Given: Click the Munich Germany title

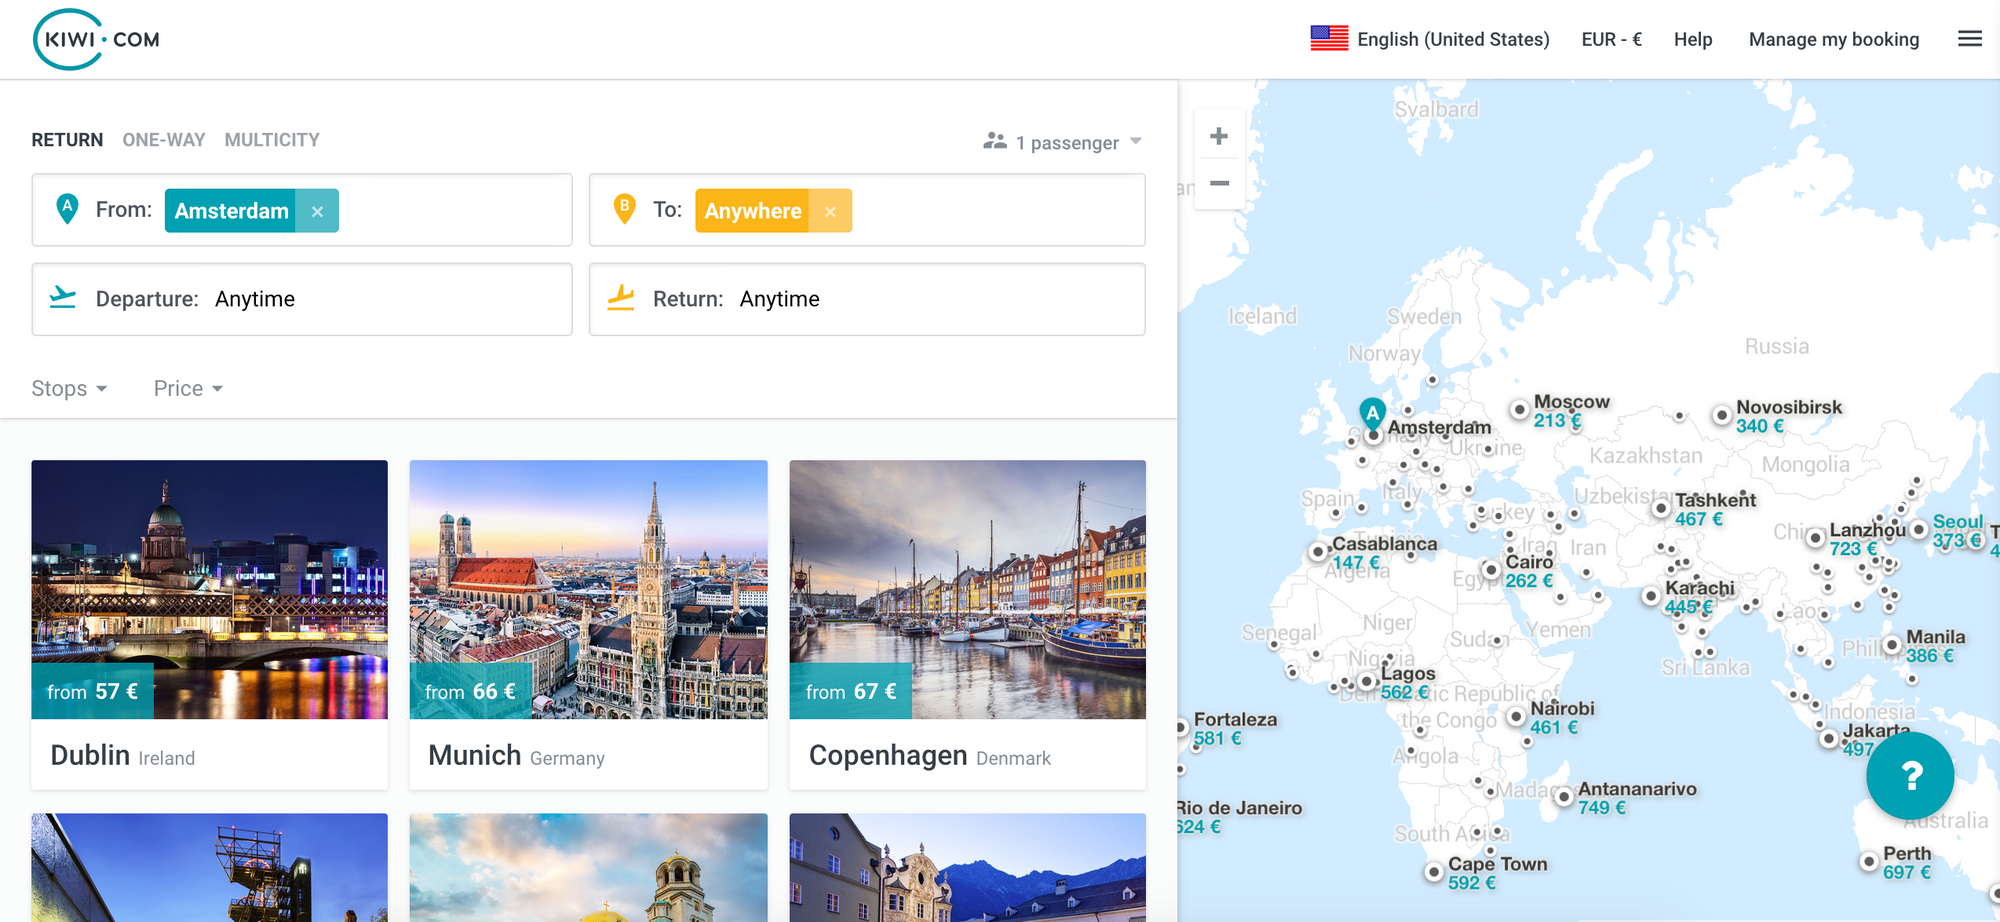Looking at the screenshot, I should point(516,756).
